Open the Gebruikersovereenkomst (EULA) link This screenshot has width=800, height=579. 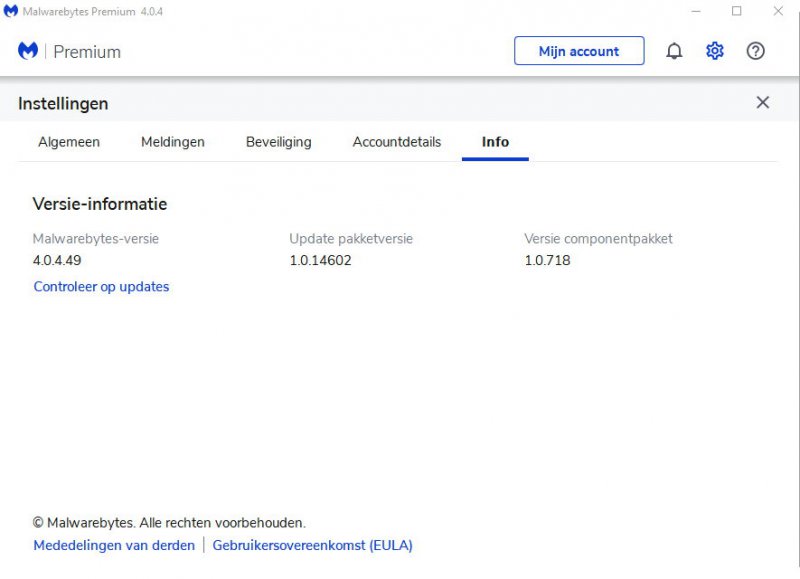(312, 546)
